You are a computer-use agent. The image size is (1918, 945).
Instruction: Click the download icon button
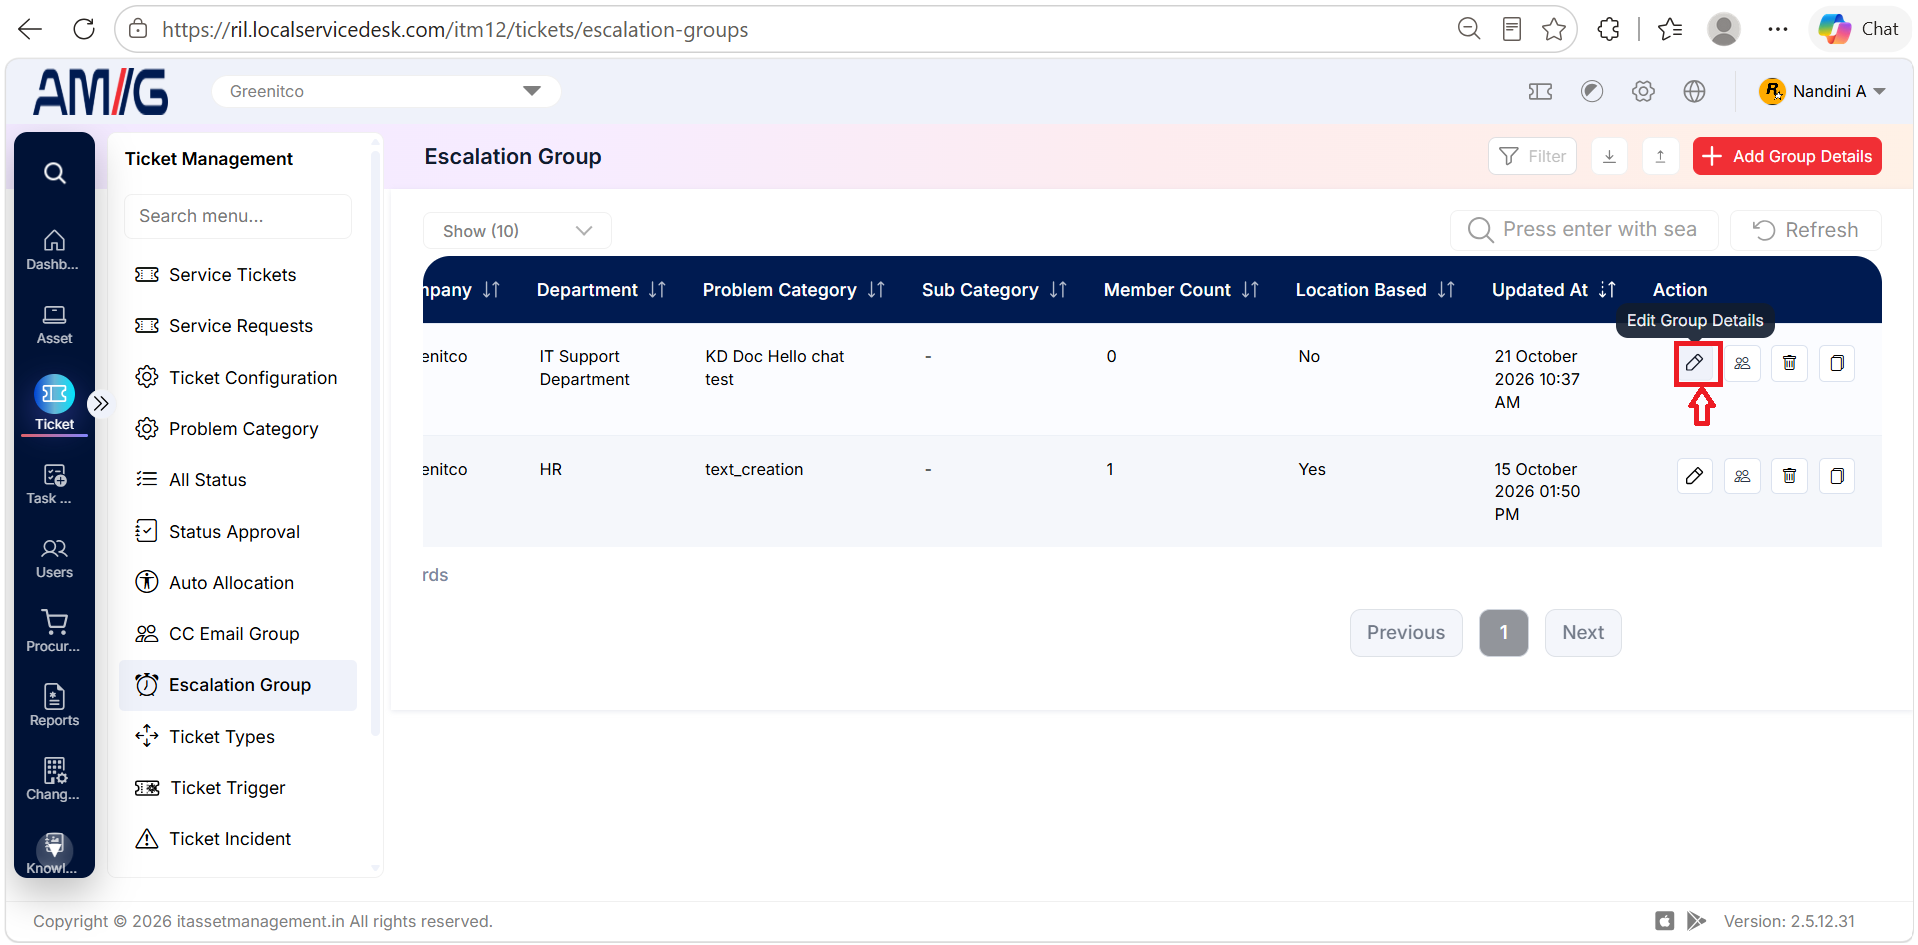[x=1609, y=156]
